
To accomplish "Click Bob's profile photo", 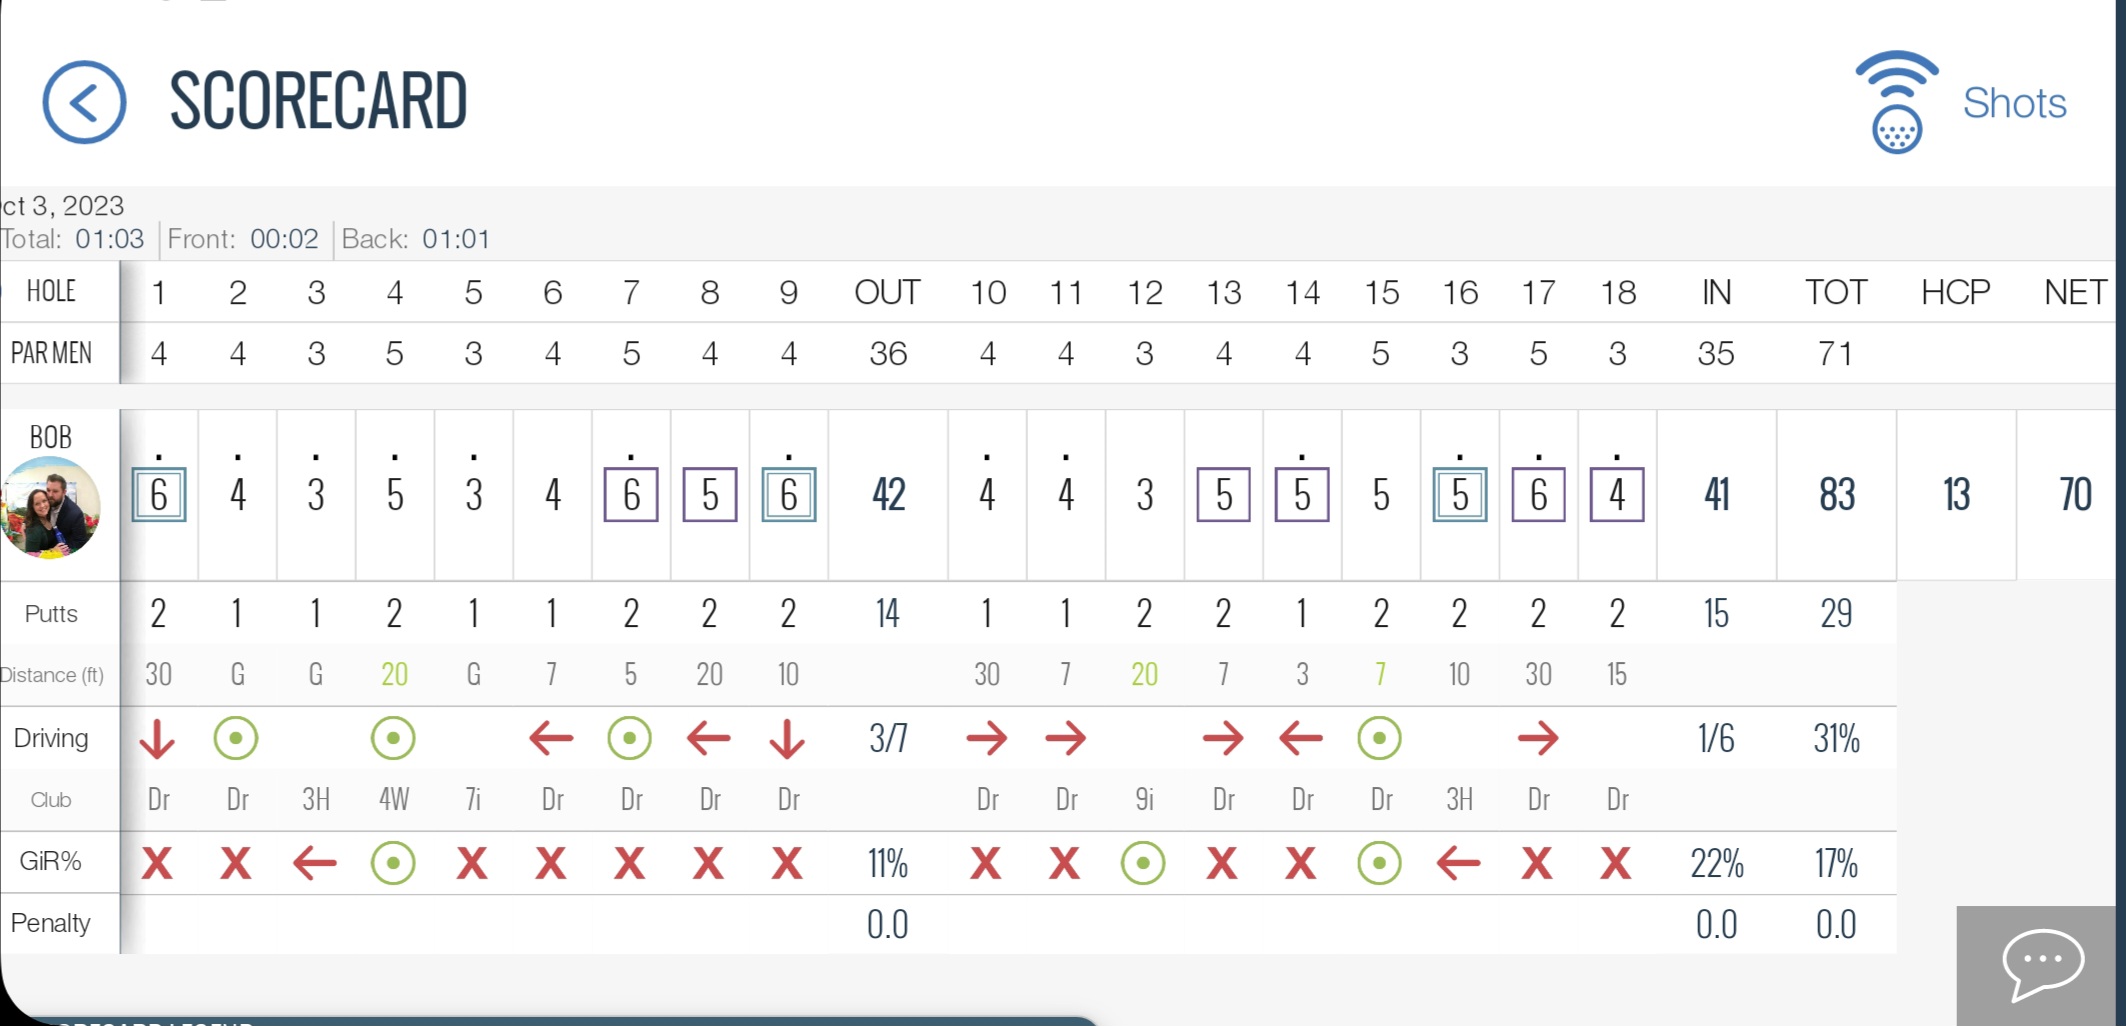I will click(51, 507).
